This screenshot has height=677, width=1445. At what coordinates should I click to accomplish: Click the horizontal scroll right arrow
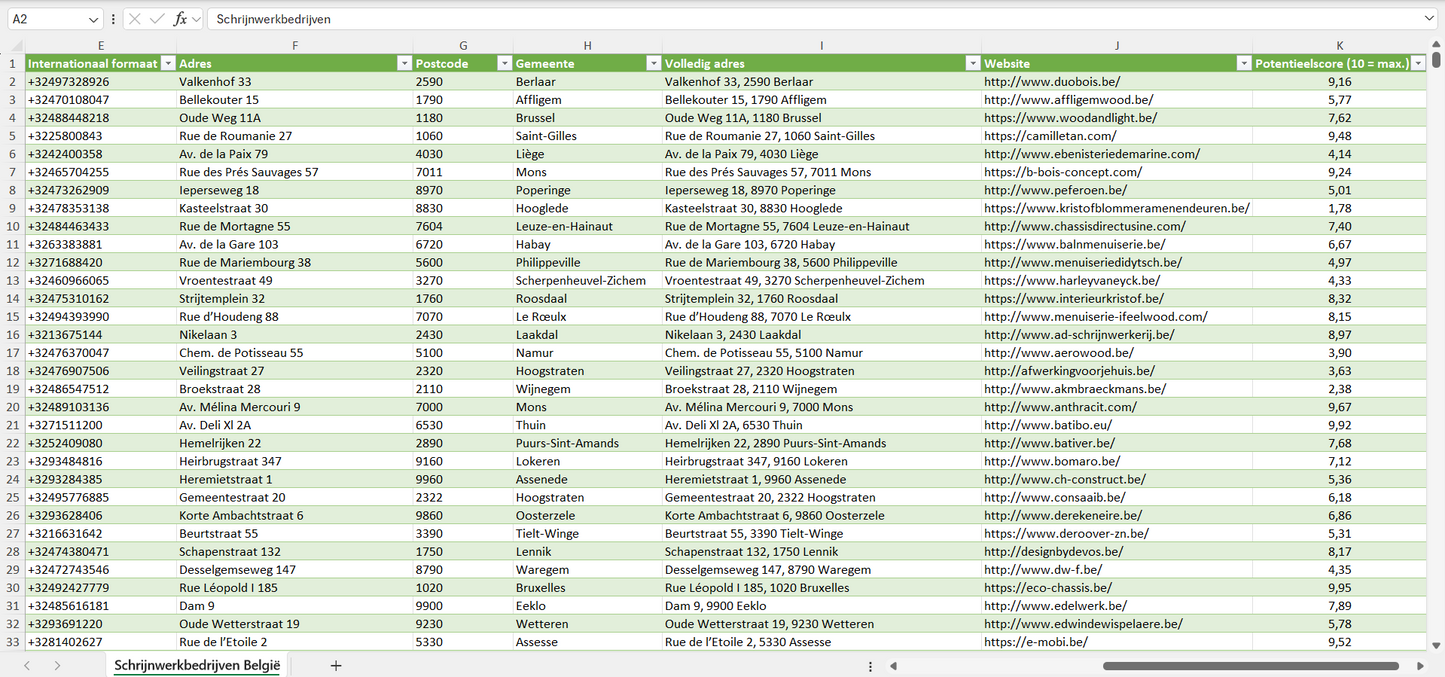(x=1420, y=666)
